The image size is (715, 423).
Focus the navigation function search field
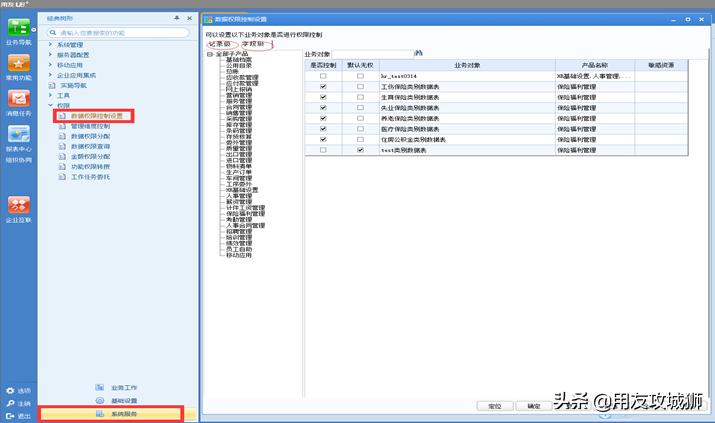click(x=118, y=33)
